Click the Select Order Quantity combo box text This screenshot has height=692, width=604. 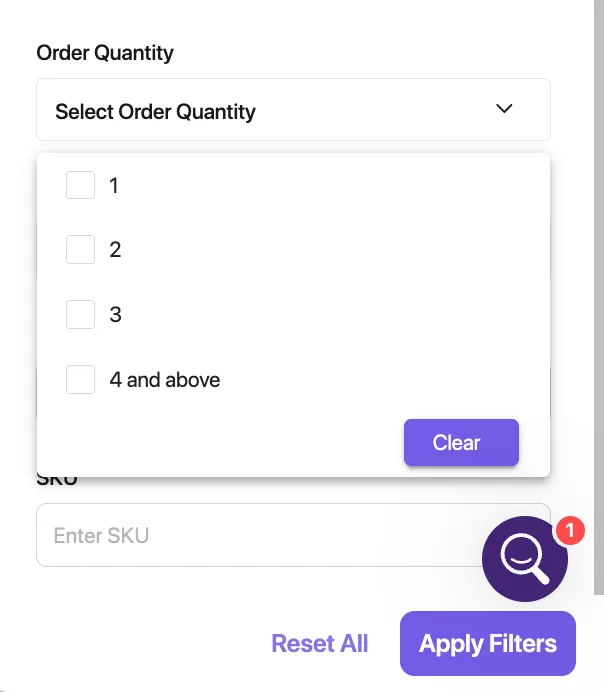coord(156,112)
